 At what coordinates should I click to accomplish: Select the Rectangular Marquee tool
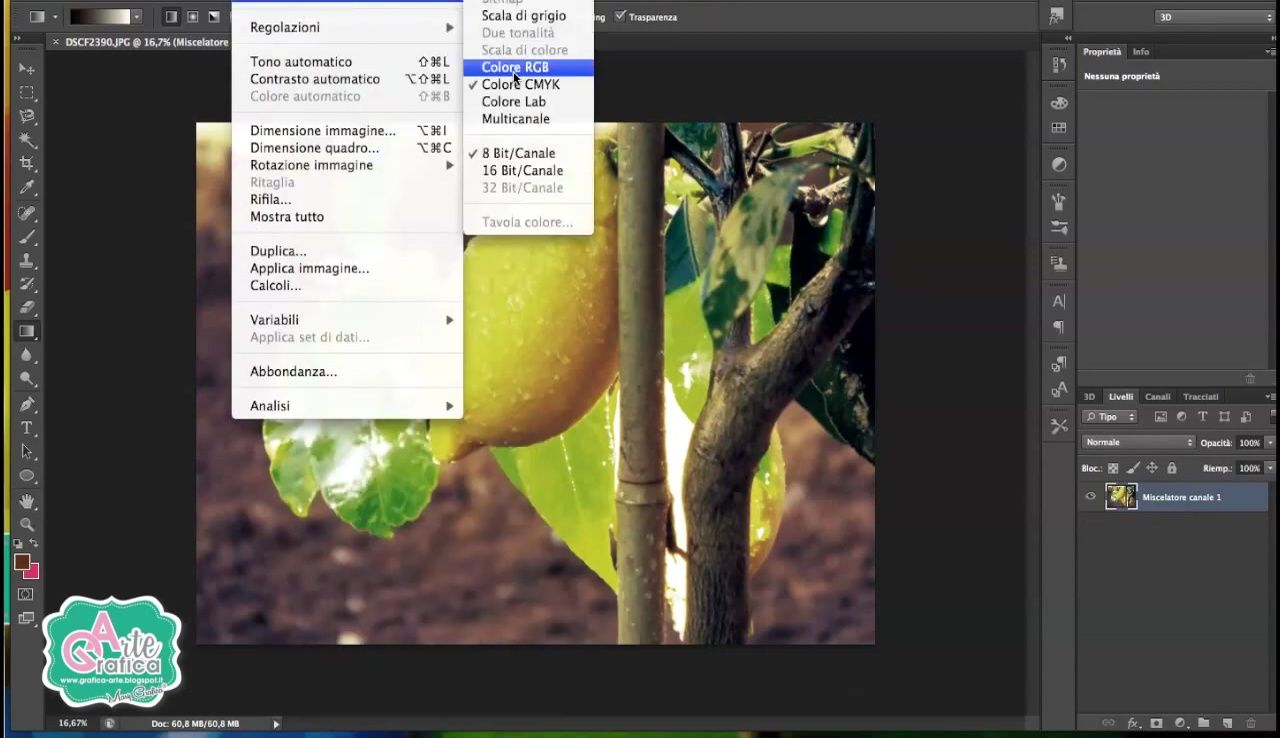tap(27, 93)
